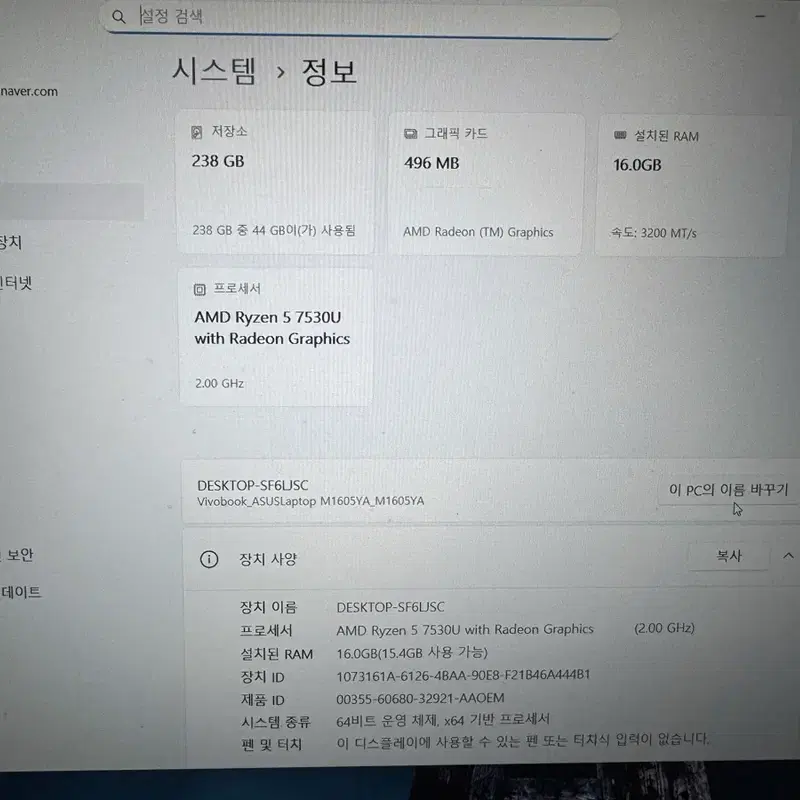Click 2.00 GHz in processor tile
The width and height of the screenshot is (800, 800).
coord(219,384)
